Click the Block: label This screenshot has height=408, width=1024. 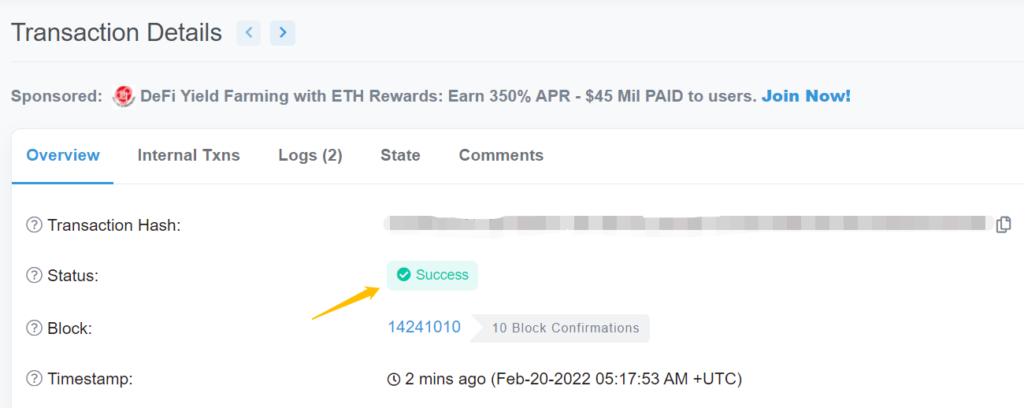coord(70,328)
